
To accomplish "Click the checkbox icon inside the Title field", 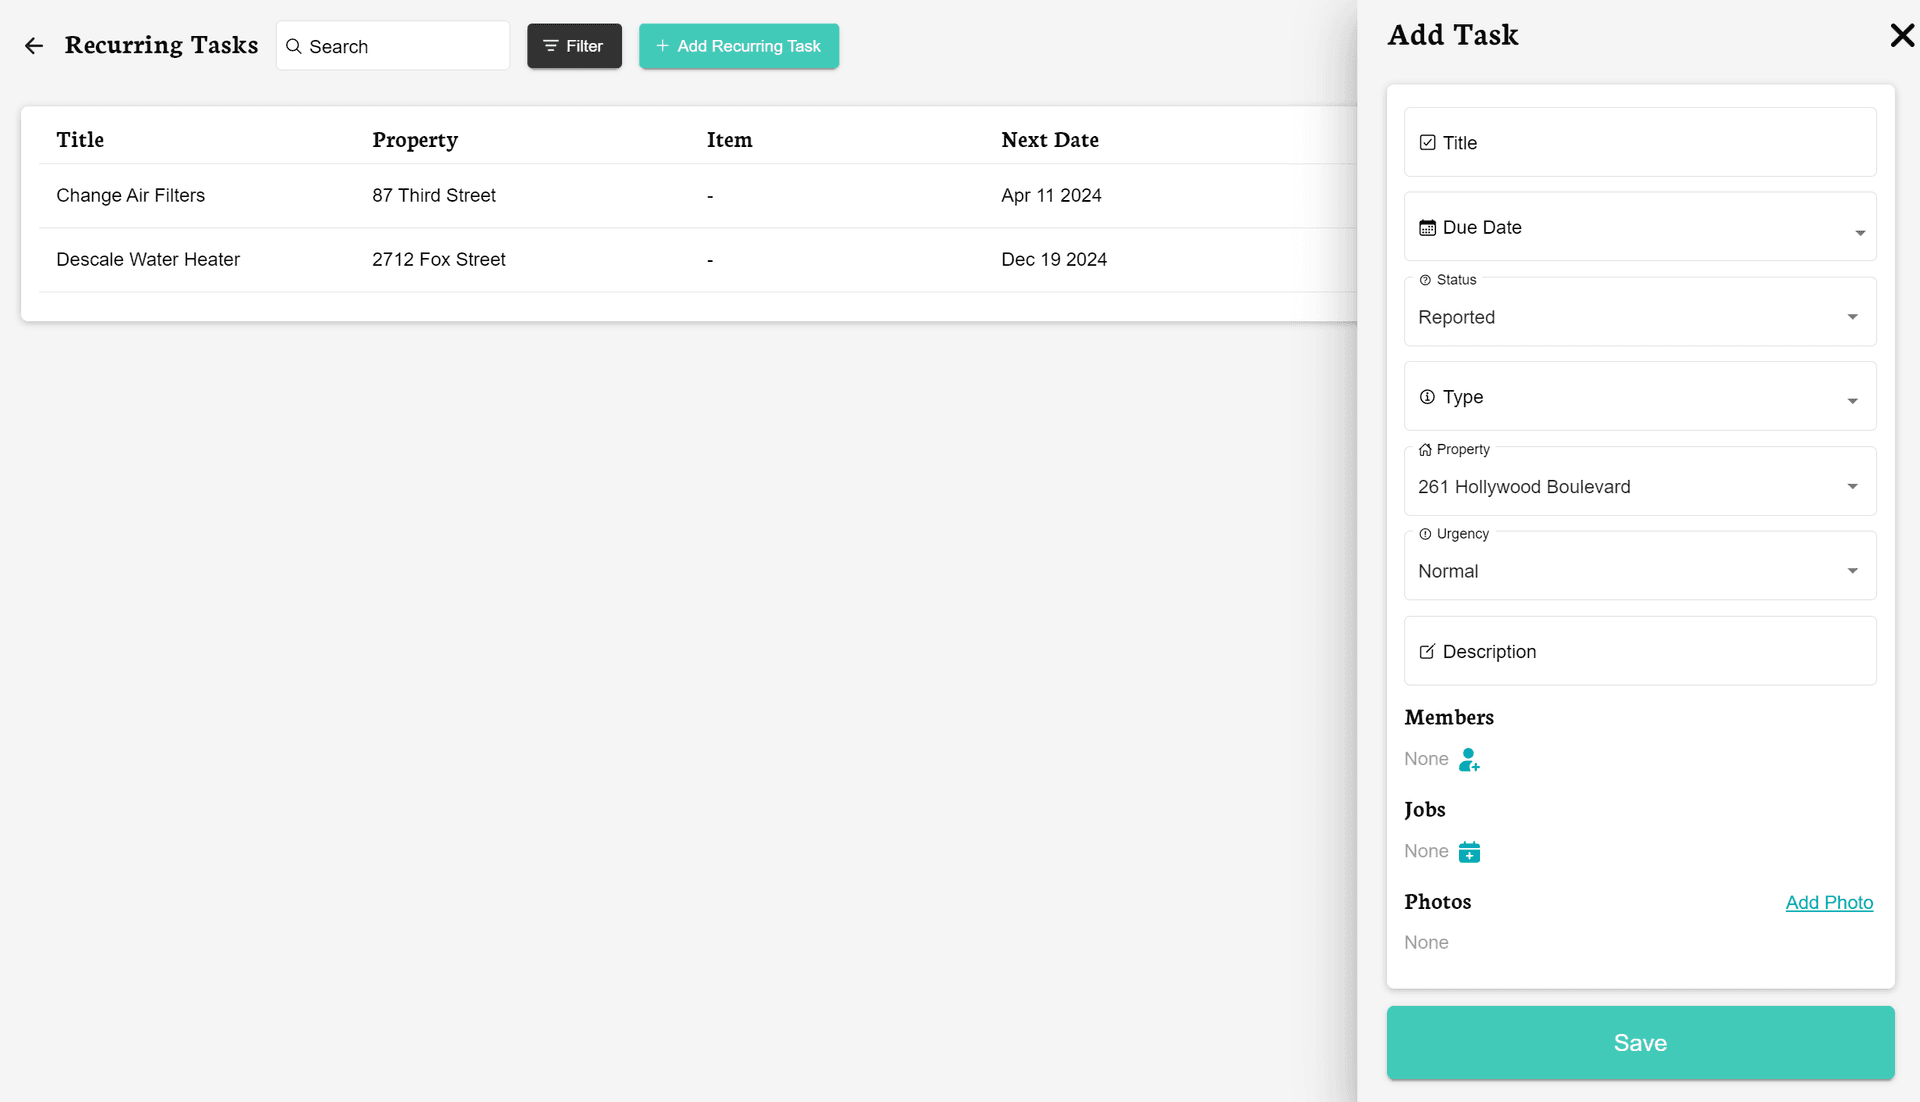I will [1429, 142].
